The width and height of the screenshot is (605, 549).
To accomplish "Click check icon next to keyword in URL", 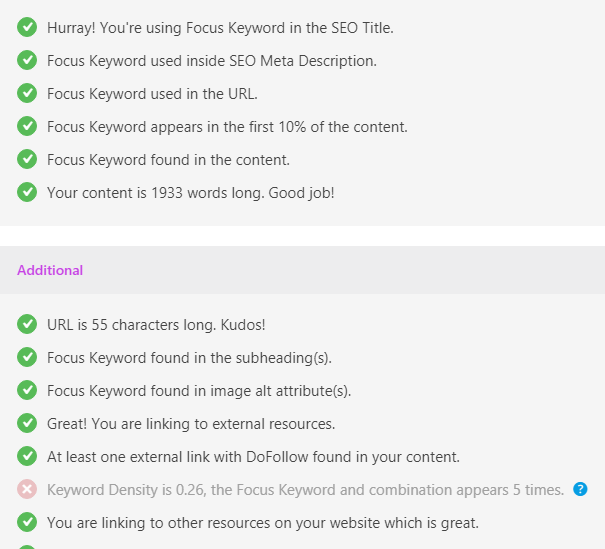I will [x=28, y=94].
